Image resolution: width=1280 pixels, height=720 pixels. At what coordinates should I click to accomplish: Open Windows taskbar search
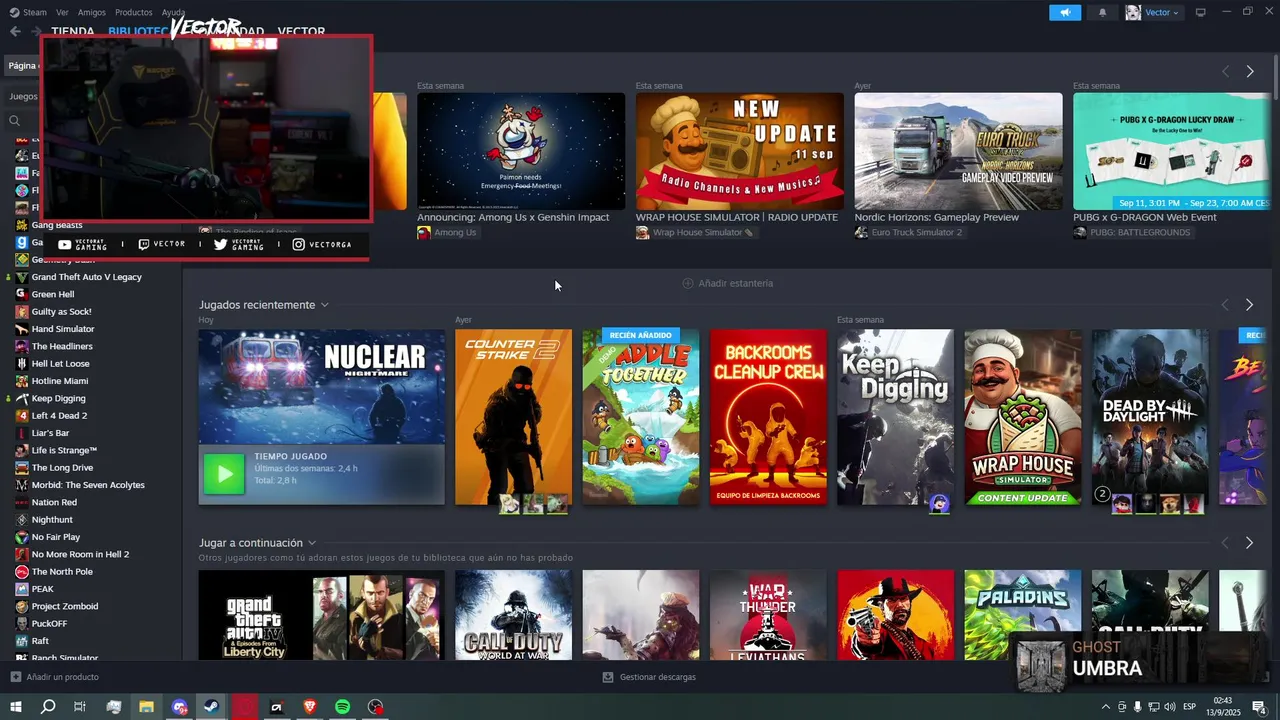pyautogui.click(x=48, y=707)
